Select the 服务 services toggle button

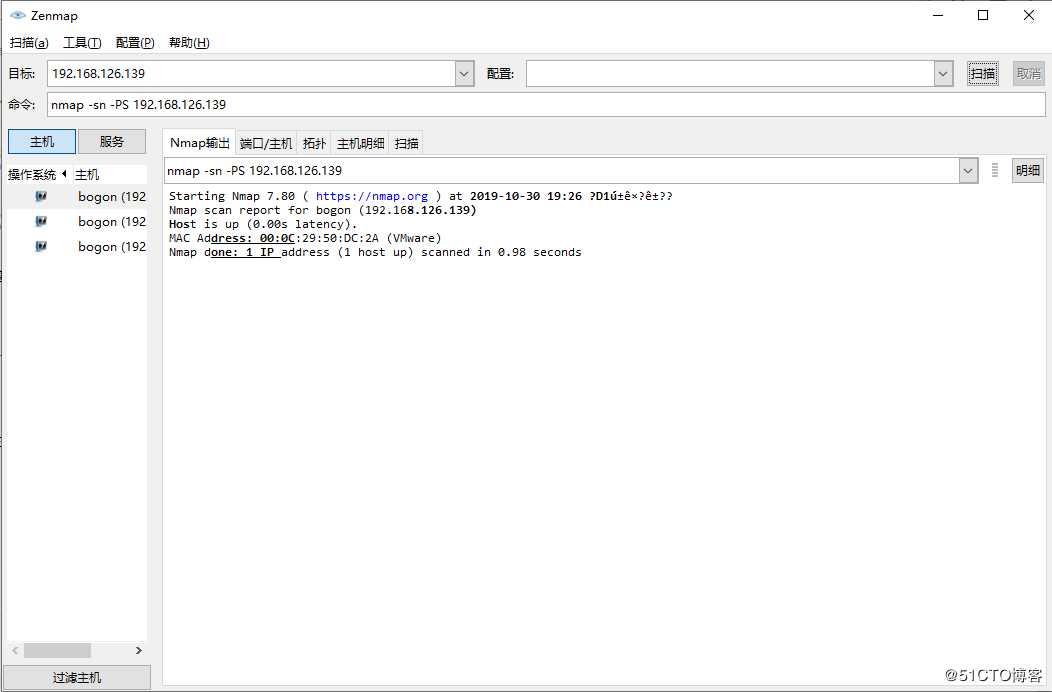[112, 142]
